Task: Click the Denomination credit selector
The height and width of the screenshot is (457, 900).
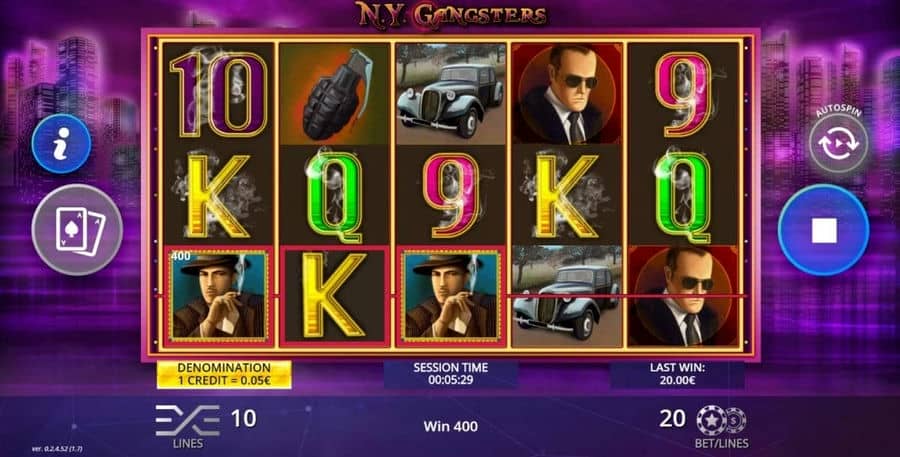Action: (x=224, y=374)
